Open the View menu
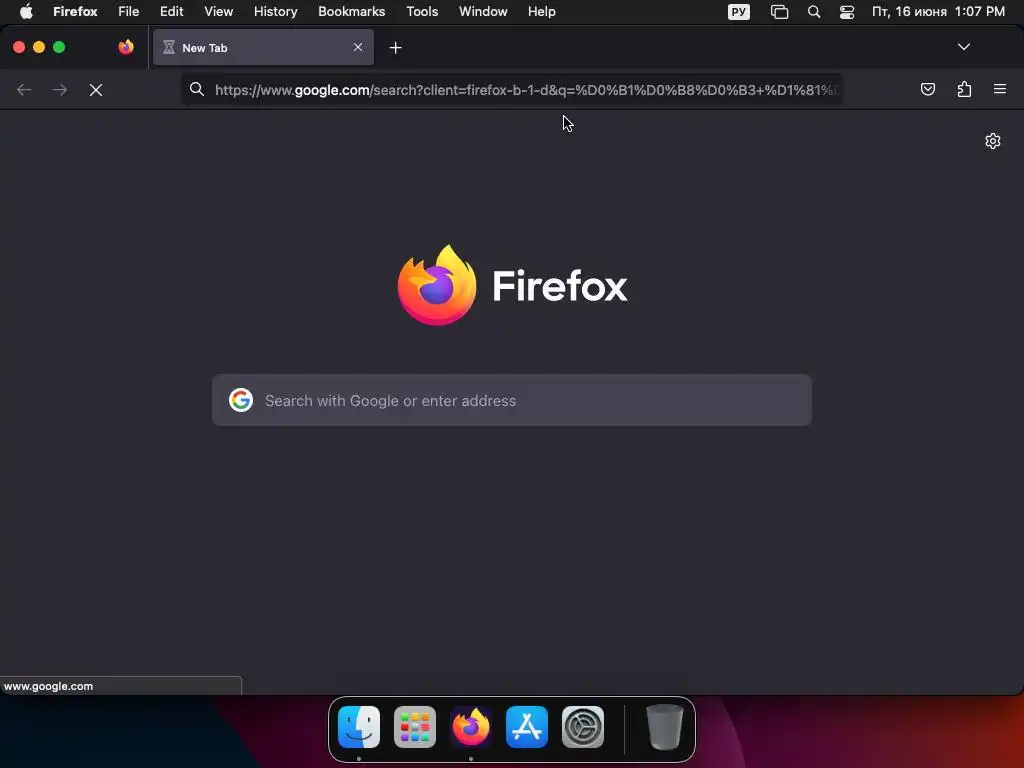Image resolution: width=1024 pixels, height=768 pixels. [219, 12]
